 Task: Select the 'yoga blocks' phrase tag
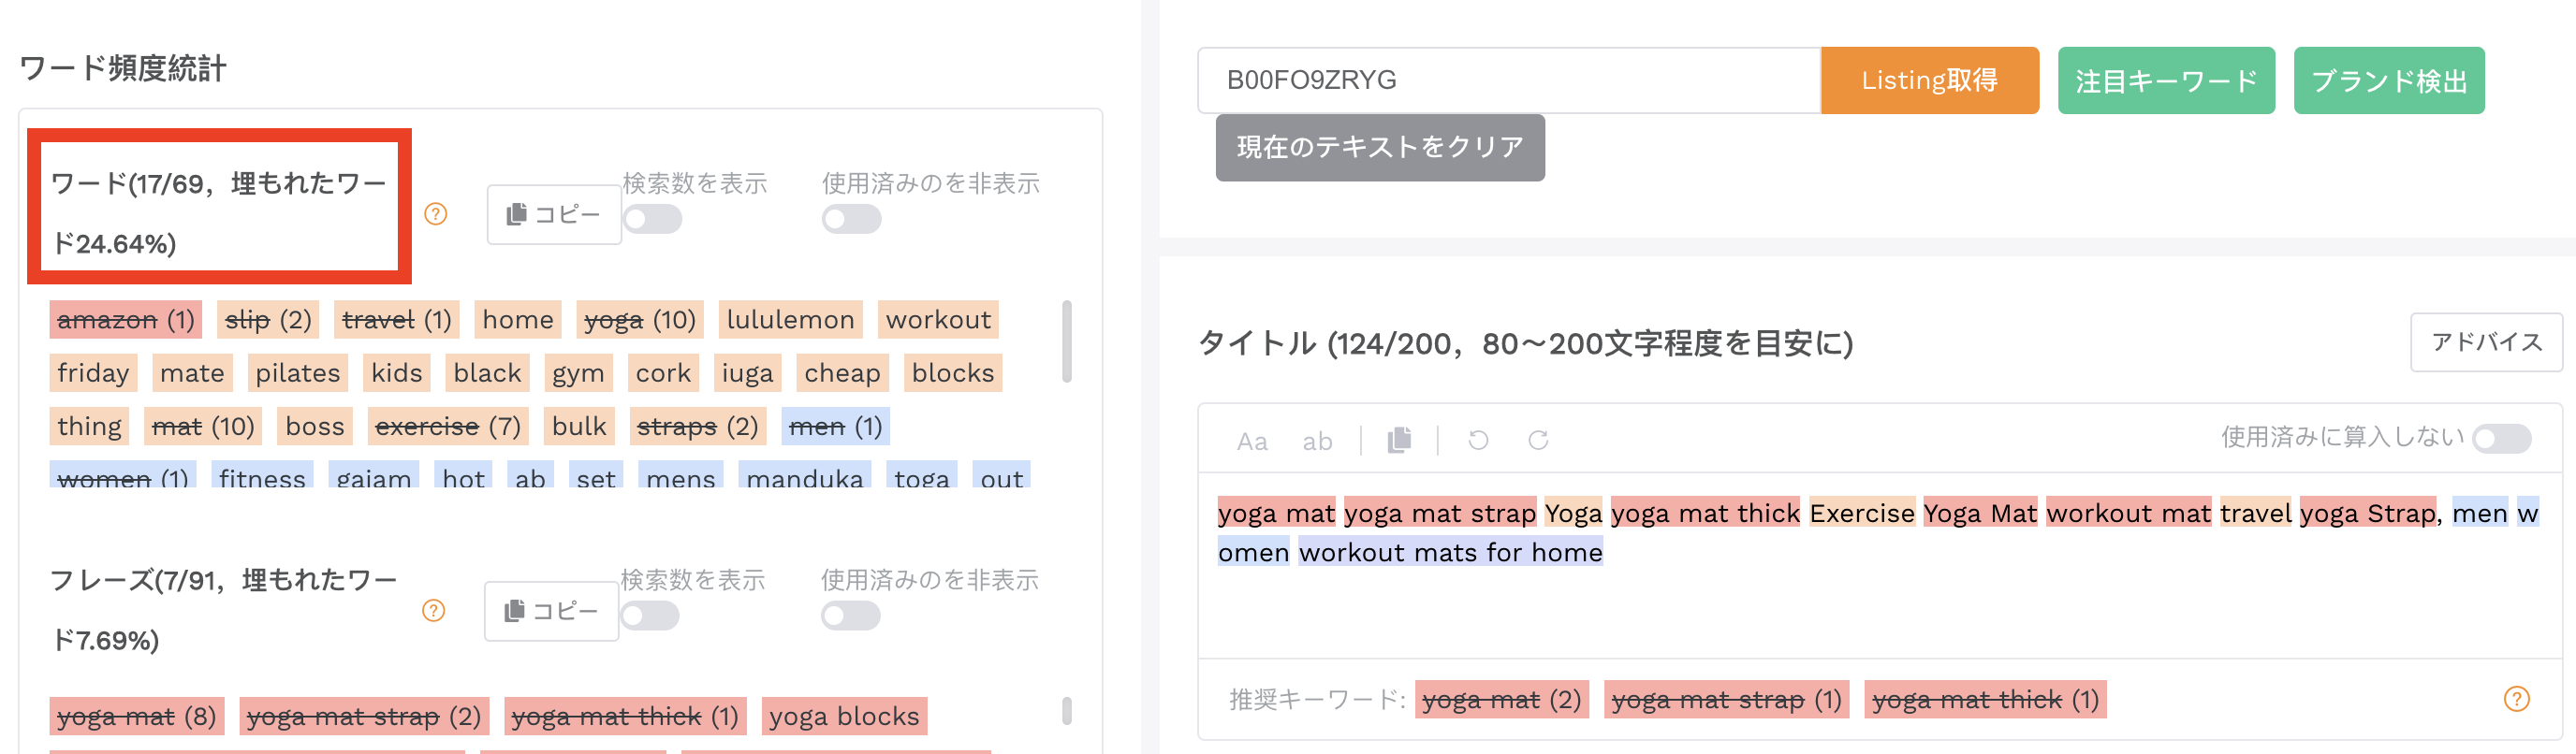click(x=844, y=717)
